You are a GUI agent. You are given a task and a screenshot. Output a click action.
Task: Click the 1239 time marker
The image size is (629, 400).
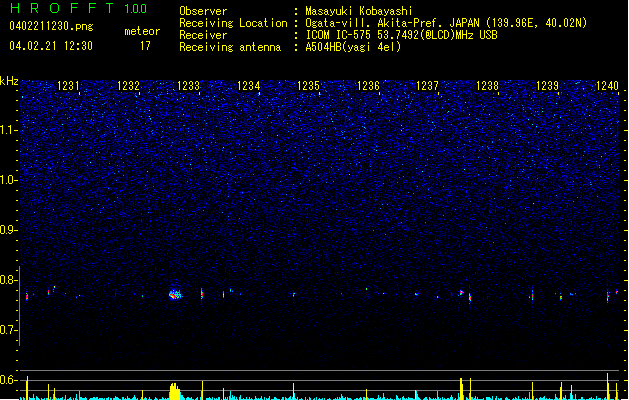pos(547,85)
